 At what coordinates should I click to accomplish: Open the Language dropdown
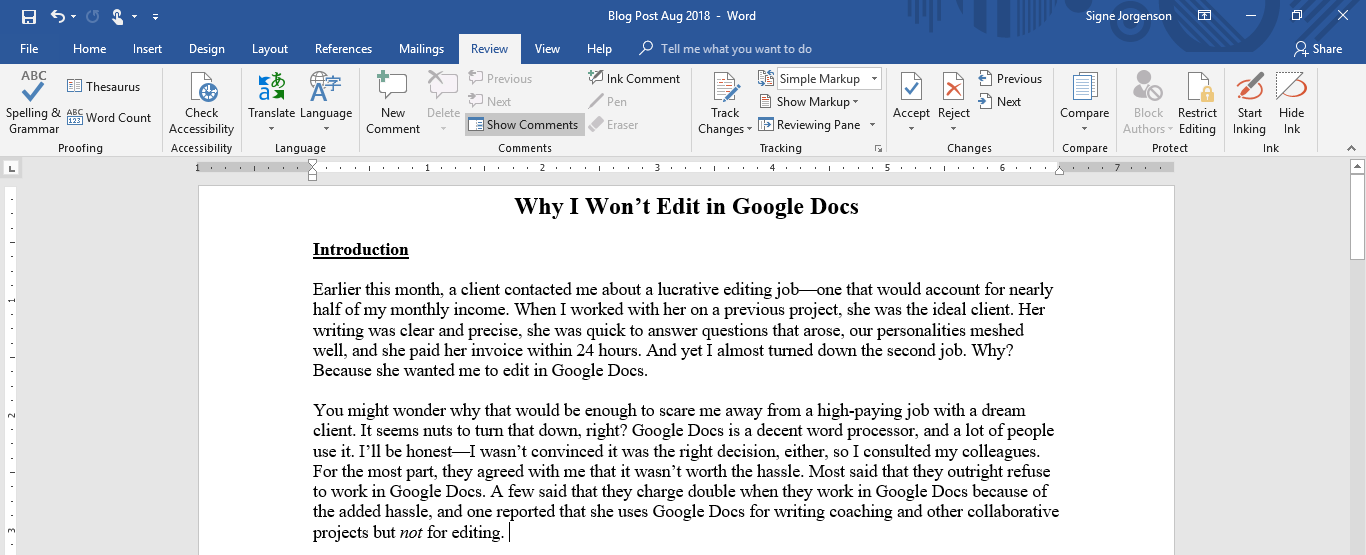326,103
